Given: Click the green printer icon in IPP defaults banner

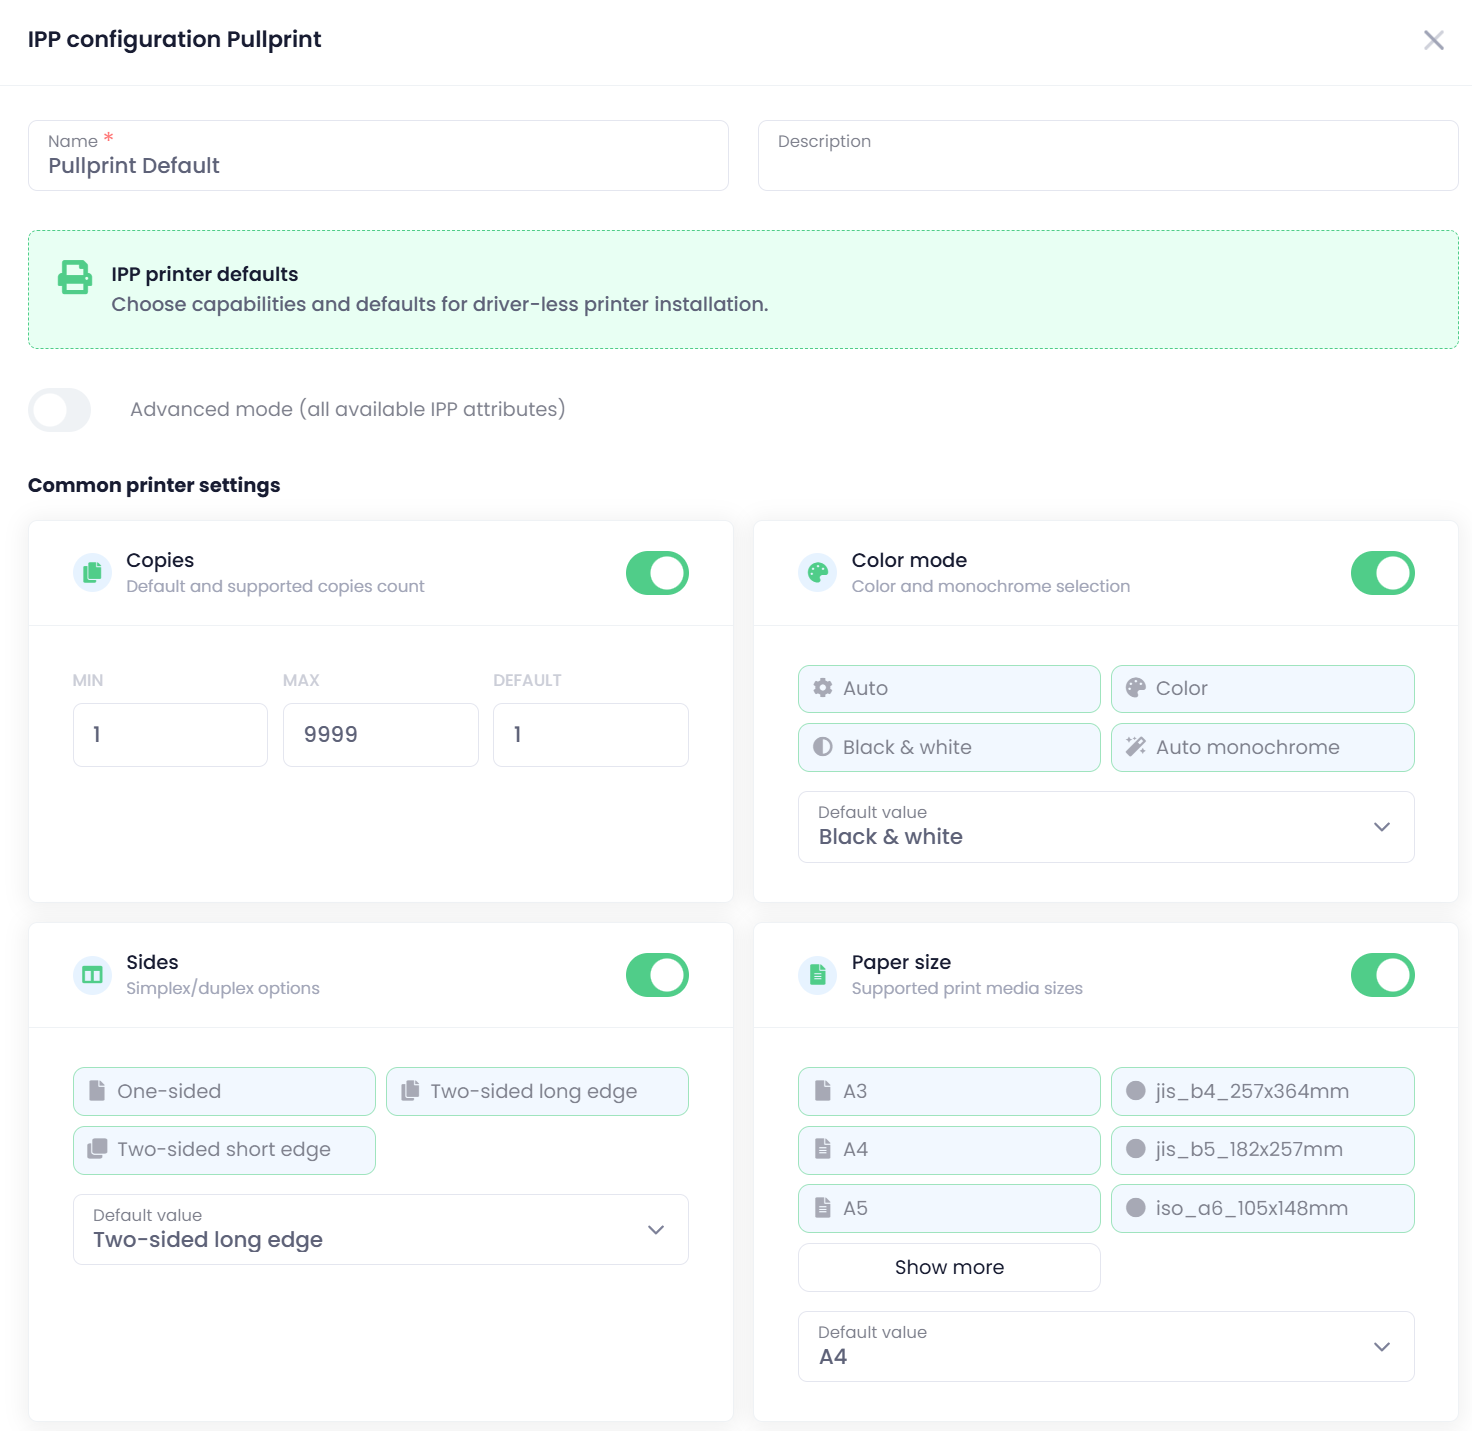Looking at the screenshot, I should coord(75,277).
